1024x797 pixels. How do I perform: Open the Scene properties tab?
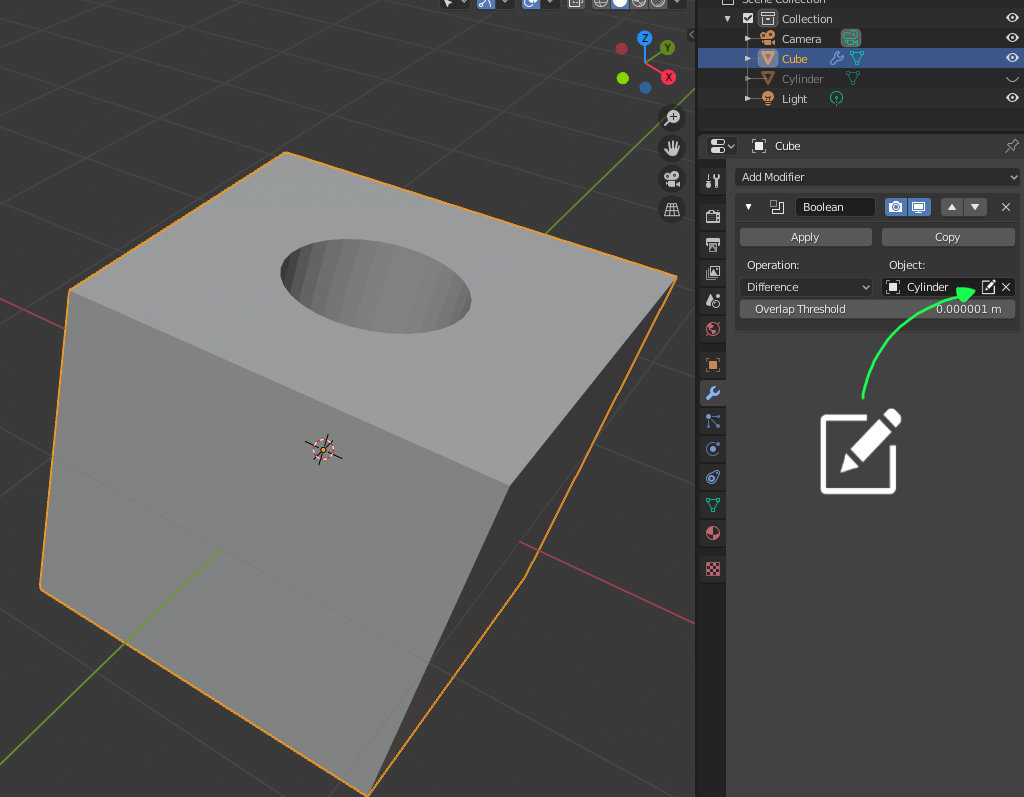click(x=712, y=301)
